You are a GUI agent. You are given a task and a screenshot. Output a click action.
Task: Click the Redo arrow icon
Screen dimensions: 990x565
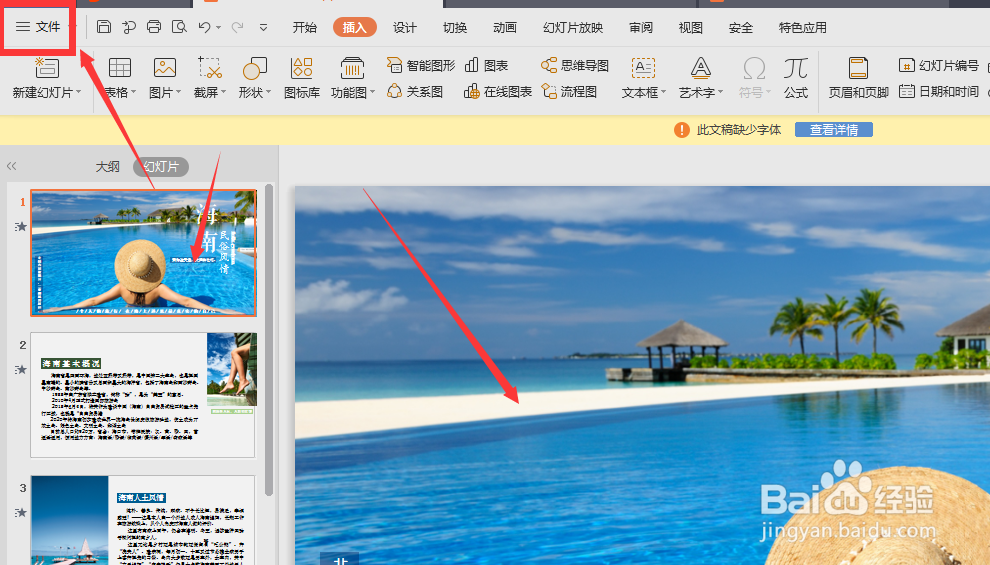point(237,27)
